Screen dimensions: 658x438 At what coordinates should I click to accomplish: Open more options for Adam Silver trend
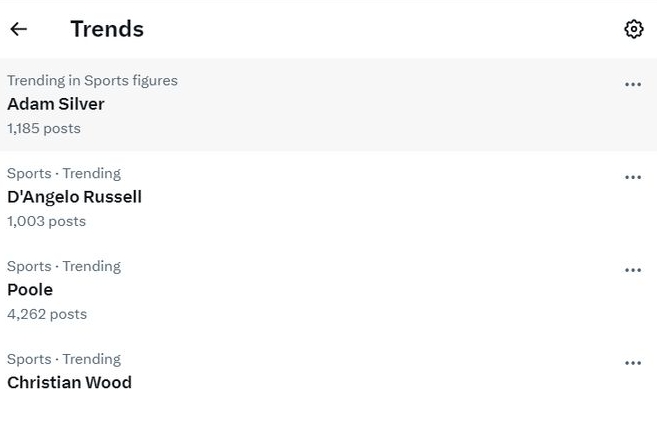click(x=633, y=85)
